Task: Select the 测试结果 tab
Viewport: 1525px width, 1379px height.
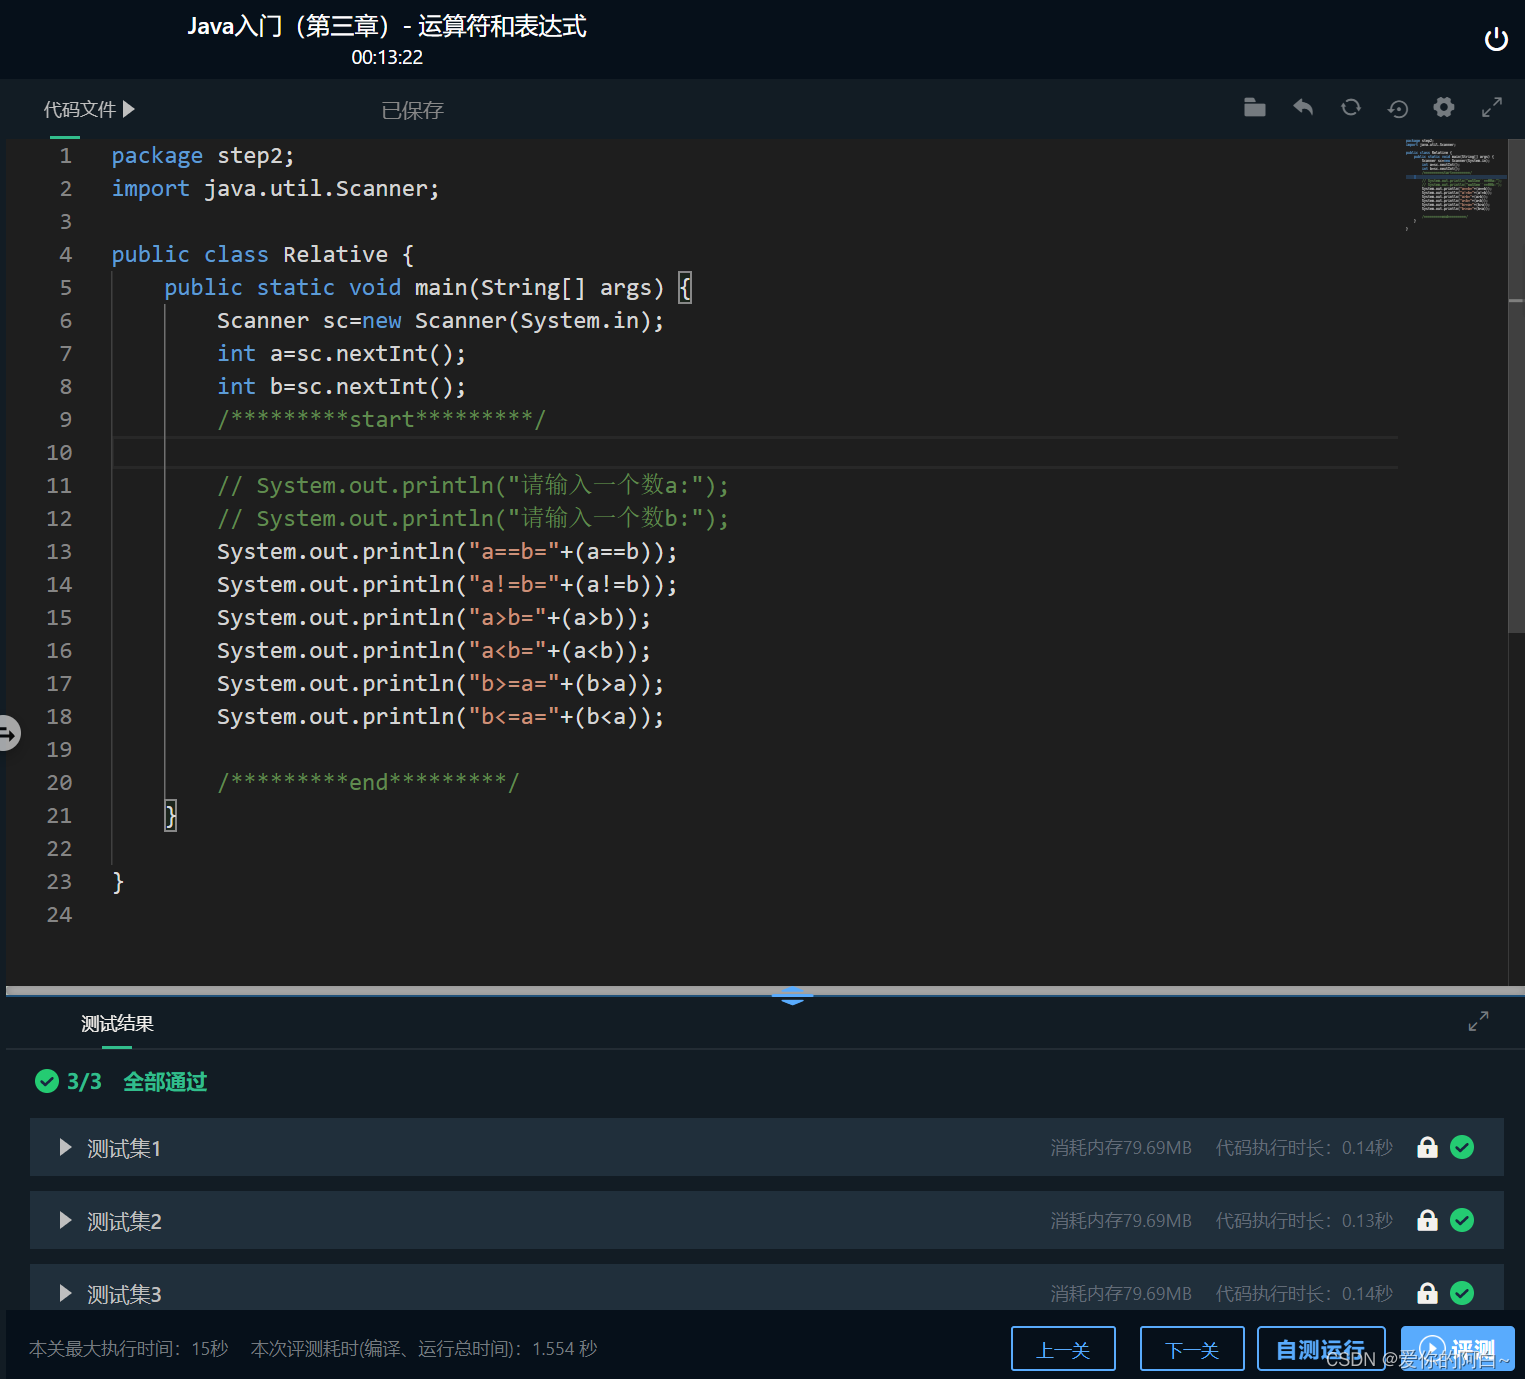Action: (115, 1023)
